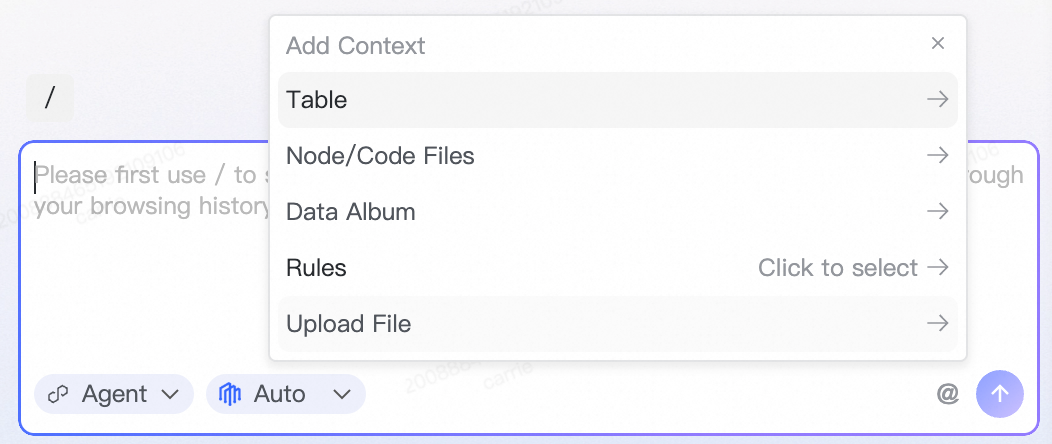Choose Node/Code Files context option
This screenshot has width=1052, height=444.
click(x=380, y=156)
